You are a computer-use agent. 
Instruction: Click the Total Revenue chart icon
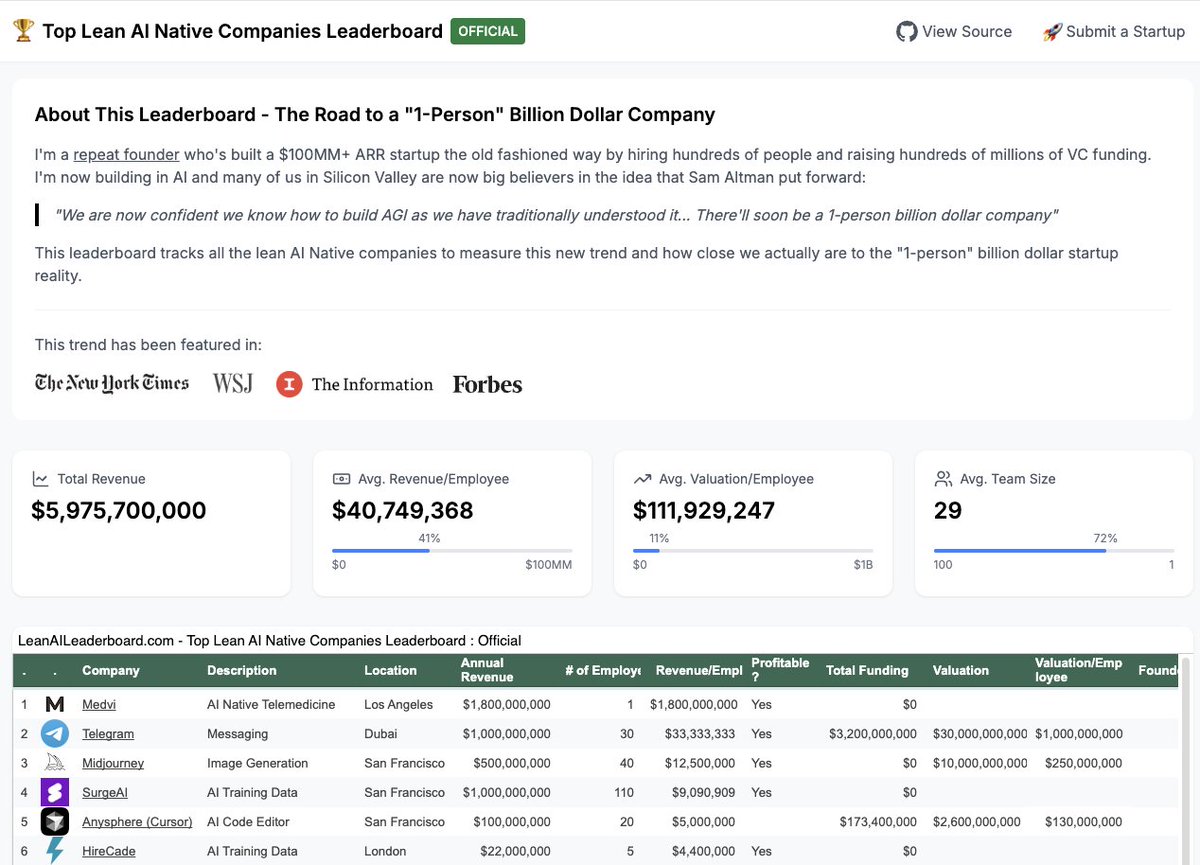point(40,479)
